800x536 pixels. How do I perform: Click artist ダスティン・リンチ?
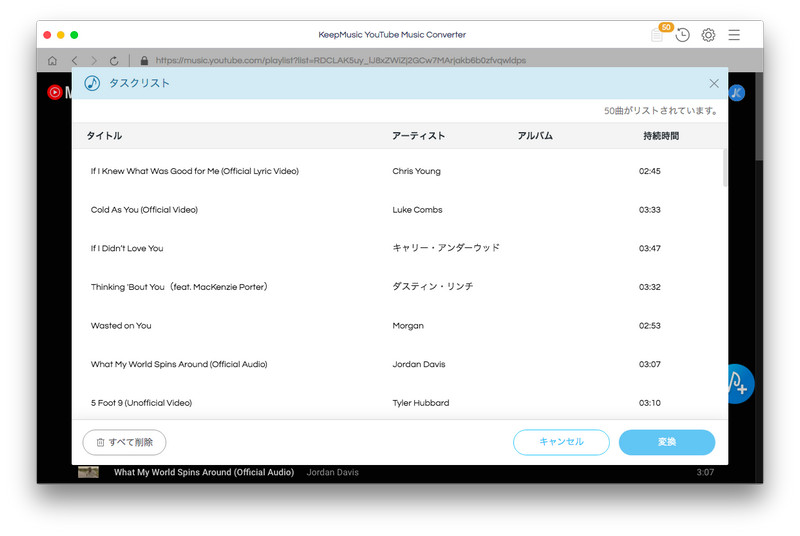pyautogui.click(x=433, y=287)
